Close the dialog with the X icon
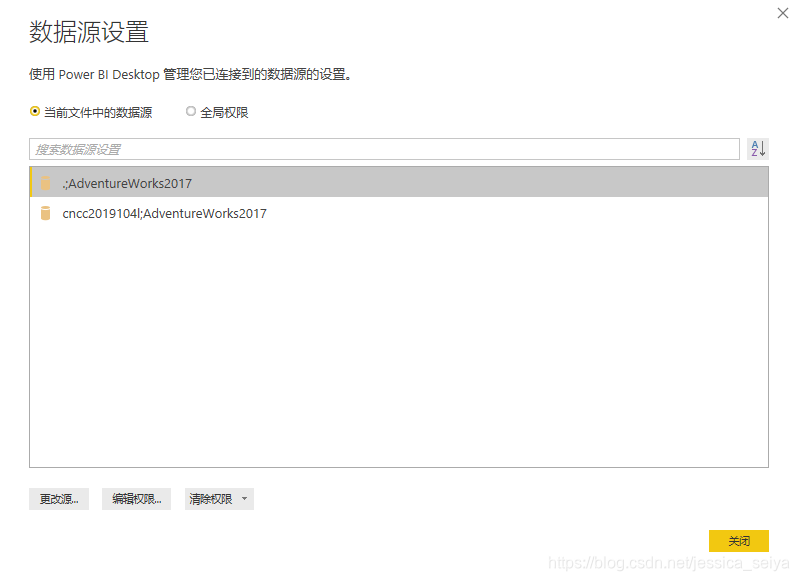Viewport: 799px width, 581px height. 783,13
